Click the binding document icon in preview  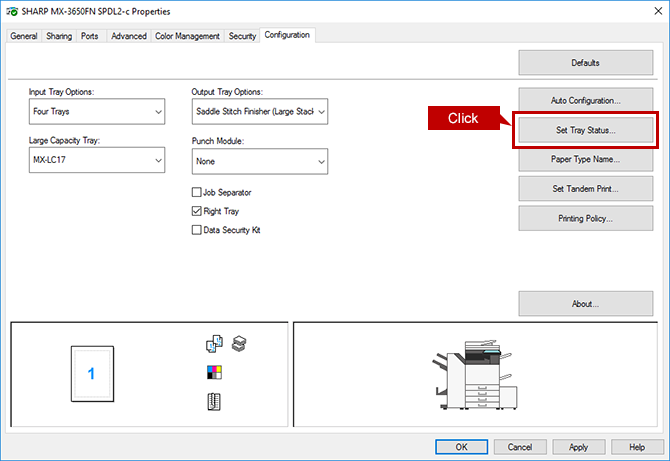pos(214,402)
